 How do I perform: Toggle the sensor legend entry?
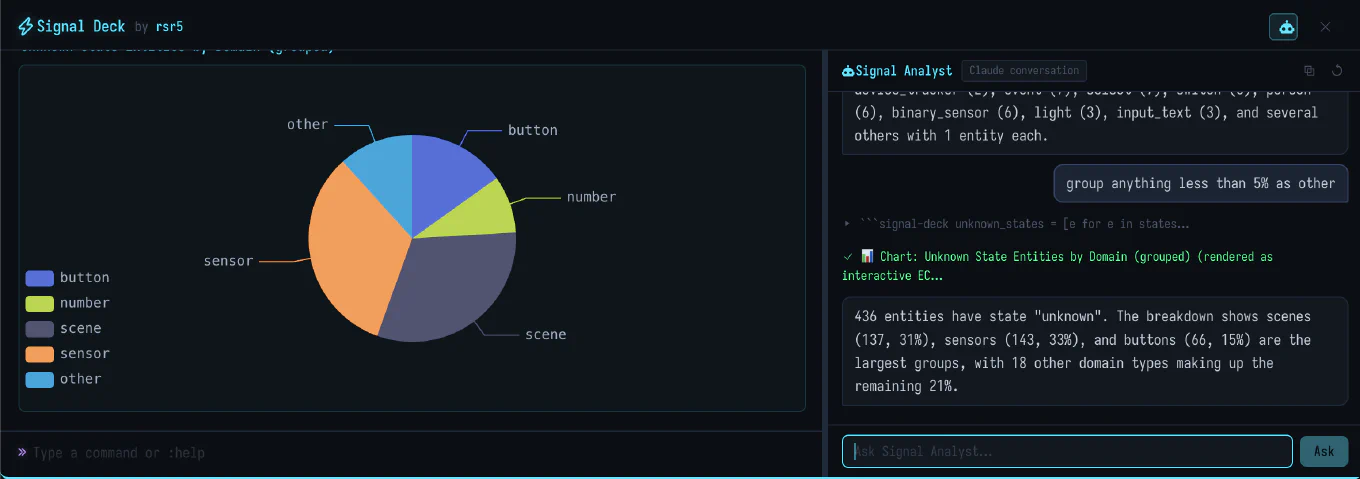(x=68, y=354)
